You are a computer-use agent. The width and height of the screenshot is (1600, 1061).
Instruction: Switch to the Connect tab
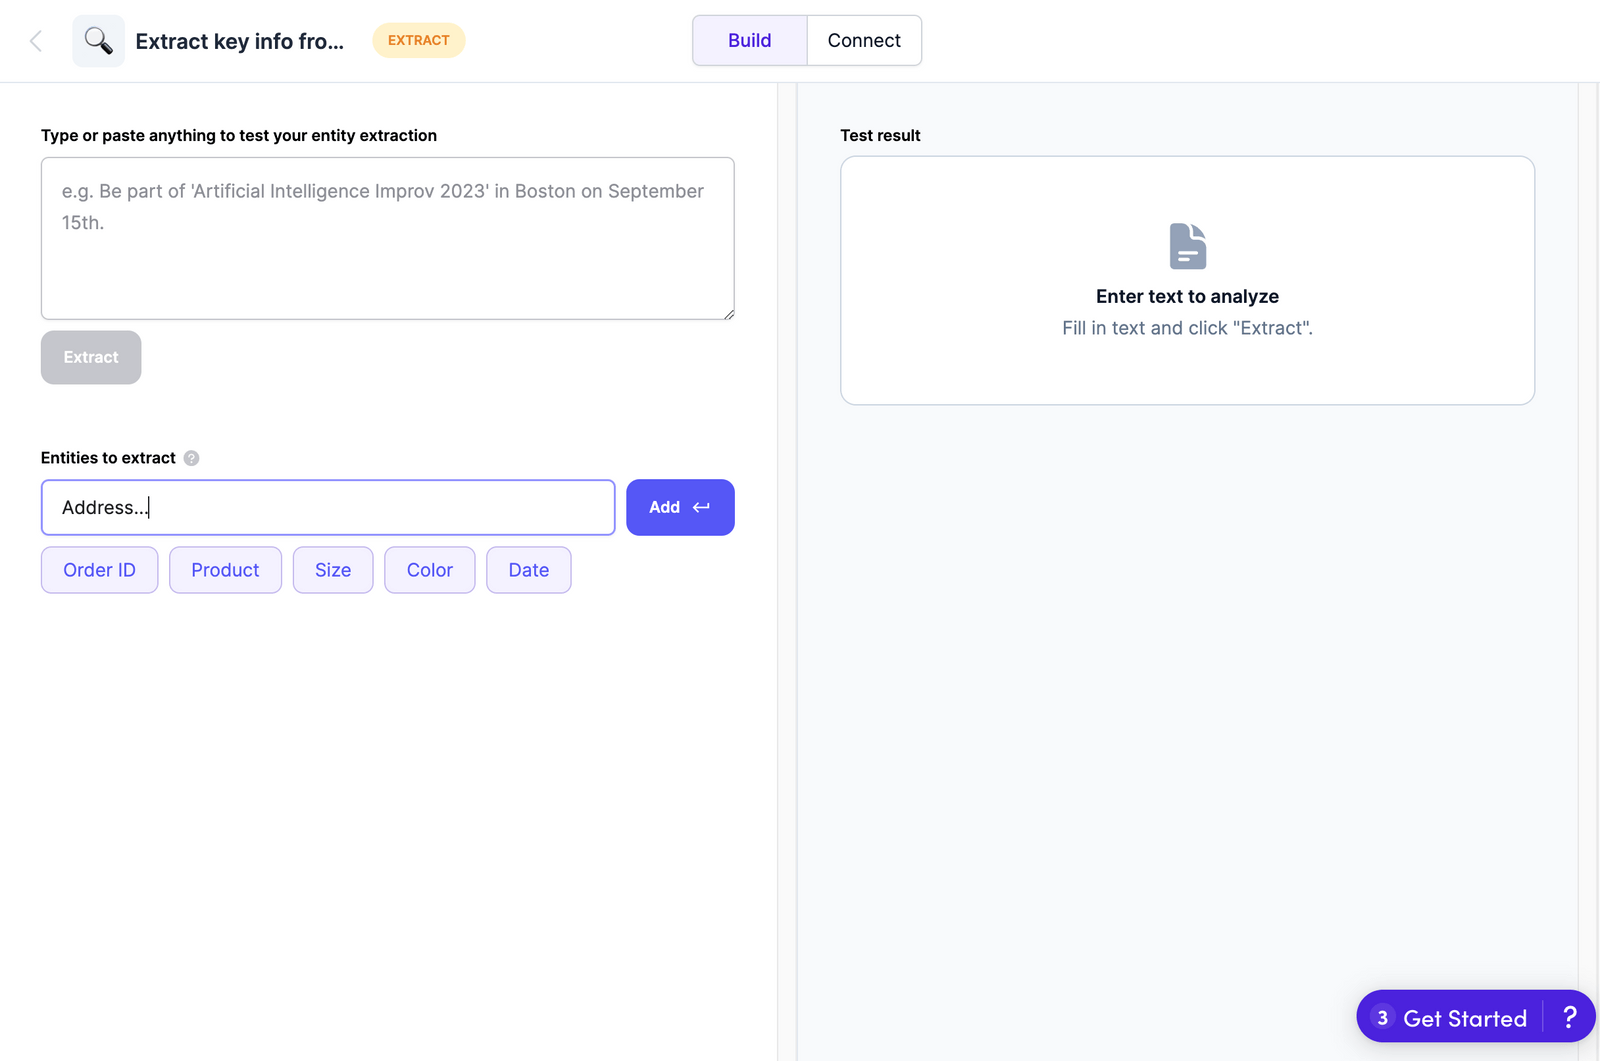(863, 40)
